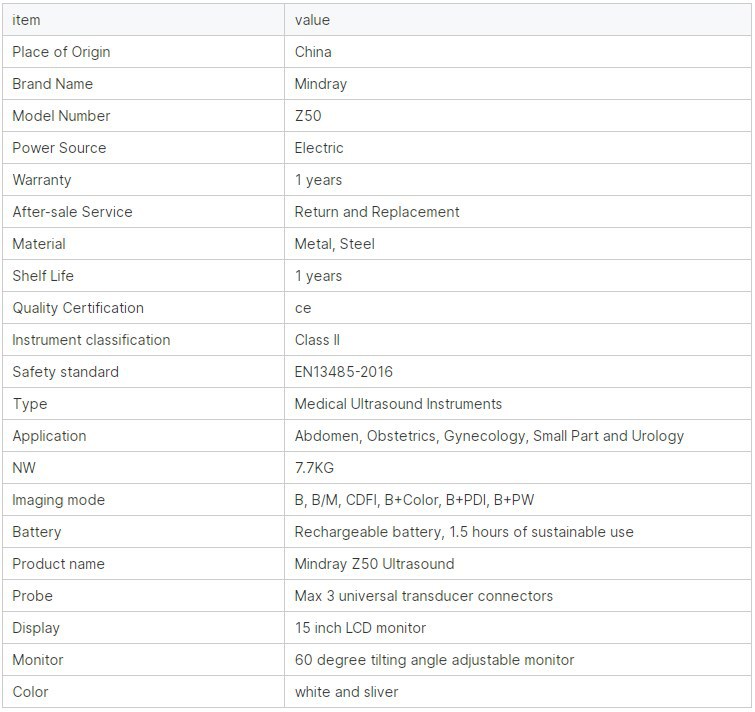Image resolution: width=755 pixels, height=712 pixels.
Task: Select the 60 degree tilting angle monitor text
Action: (x=434, y=660)
